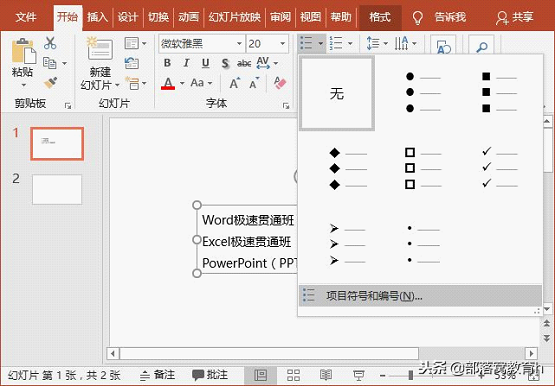Expand the Font Color dropdown arrow
Image resolution: width=555 pixels, height=386 pixels.
tap(182, 83)
